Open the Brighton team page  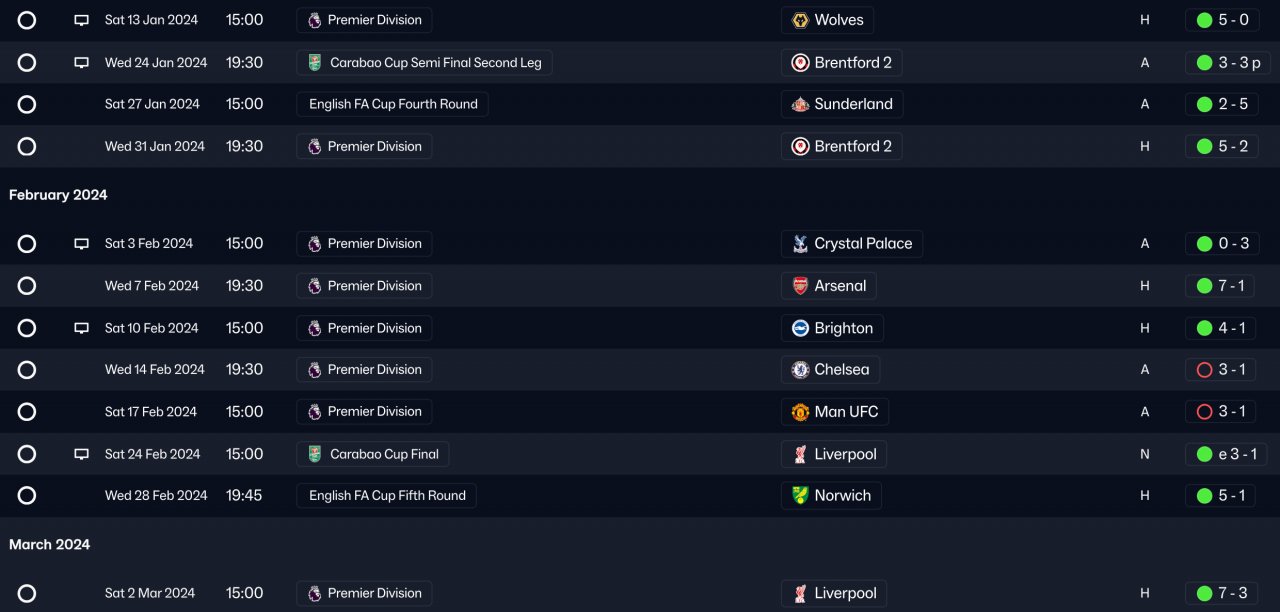point(843,328)
